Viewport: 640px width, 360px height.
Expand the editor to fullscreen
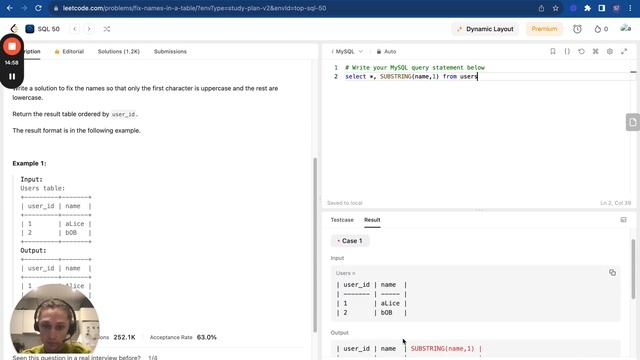tap(624, 51)
